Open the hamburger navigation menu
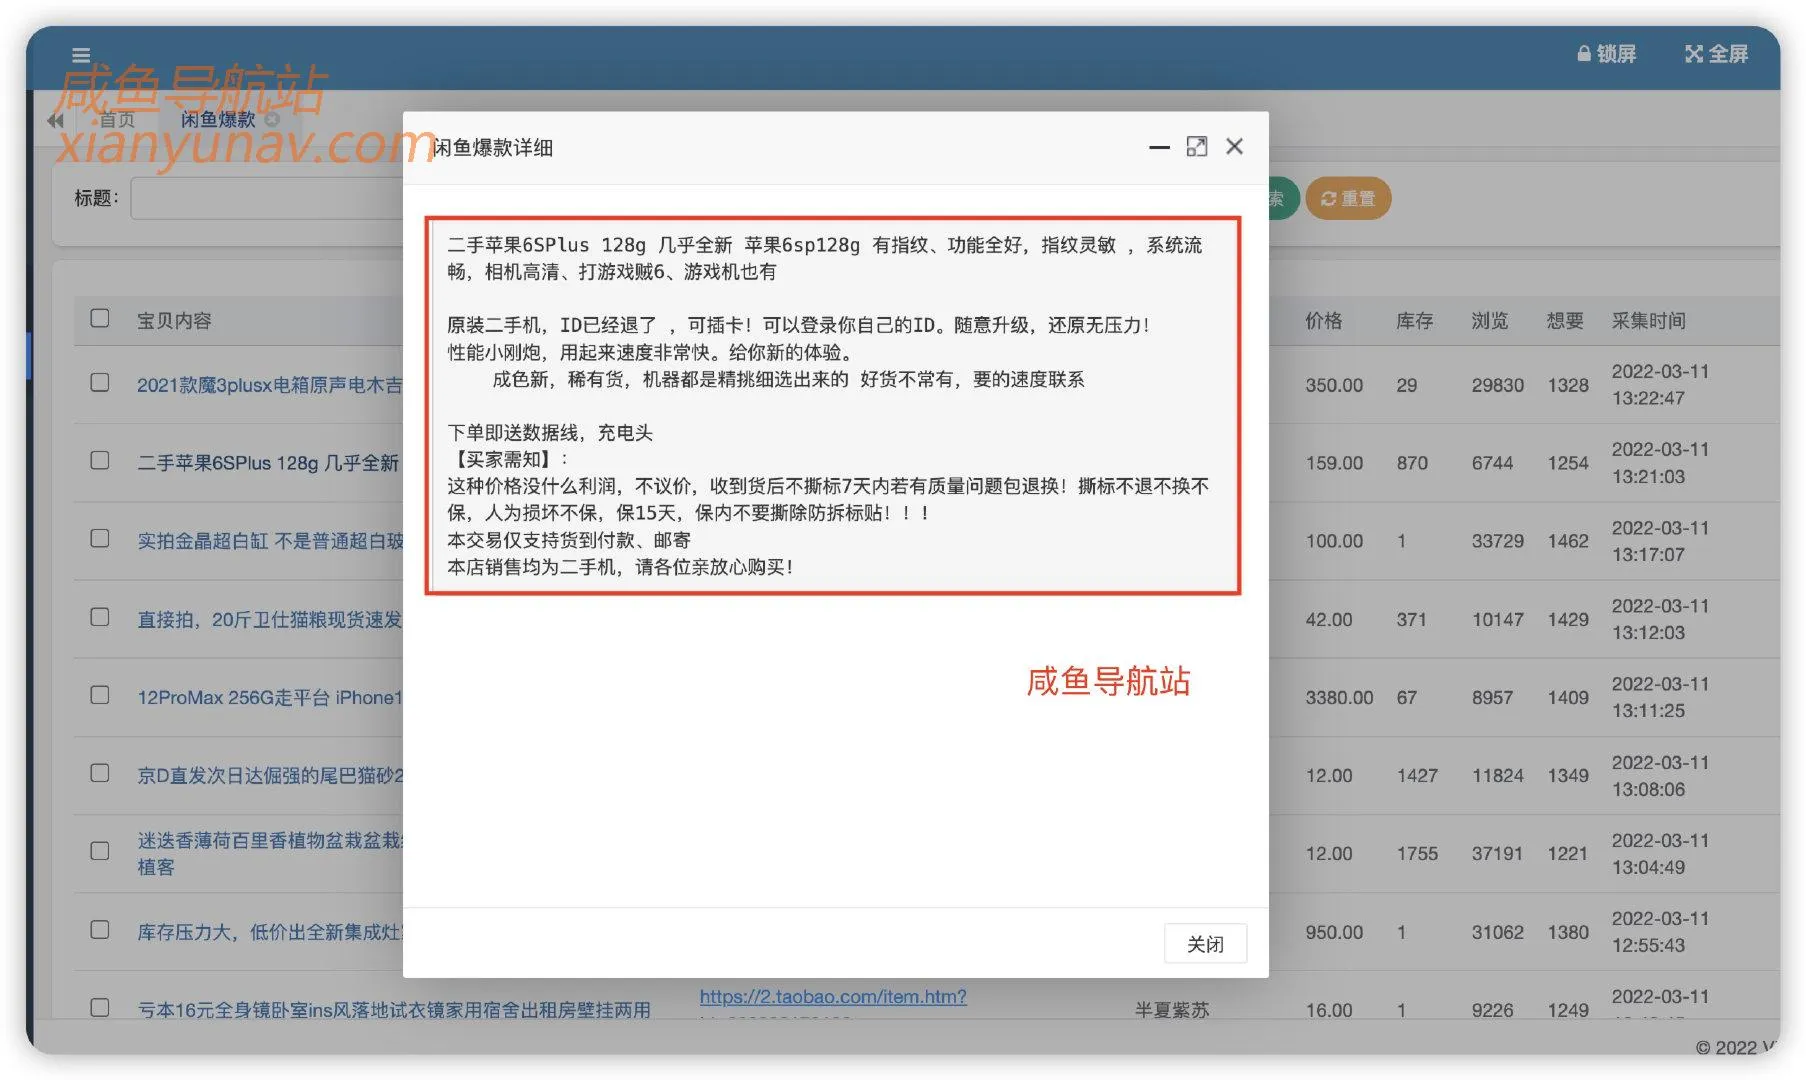1806x1080 pixels. [81, 55]
